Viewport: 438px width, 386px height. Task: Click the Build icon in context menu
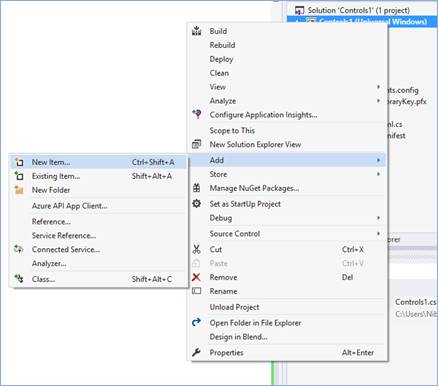click(x=197, y=31)
